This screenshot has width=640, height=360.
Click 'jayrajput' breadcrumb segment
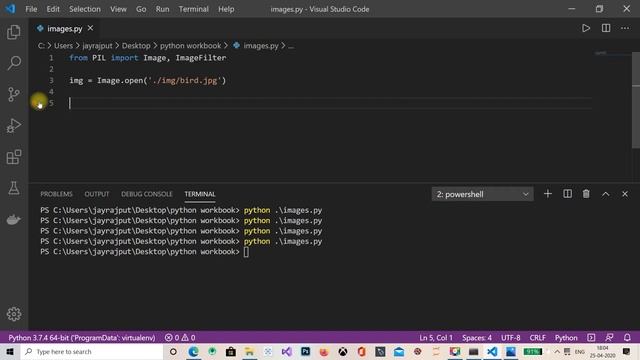[x=97, y=46]
